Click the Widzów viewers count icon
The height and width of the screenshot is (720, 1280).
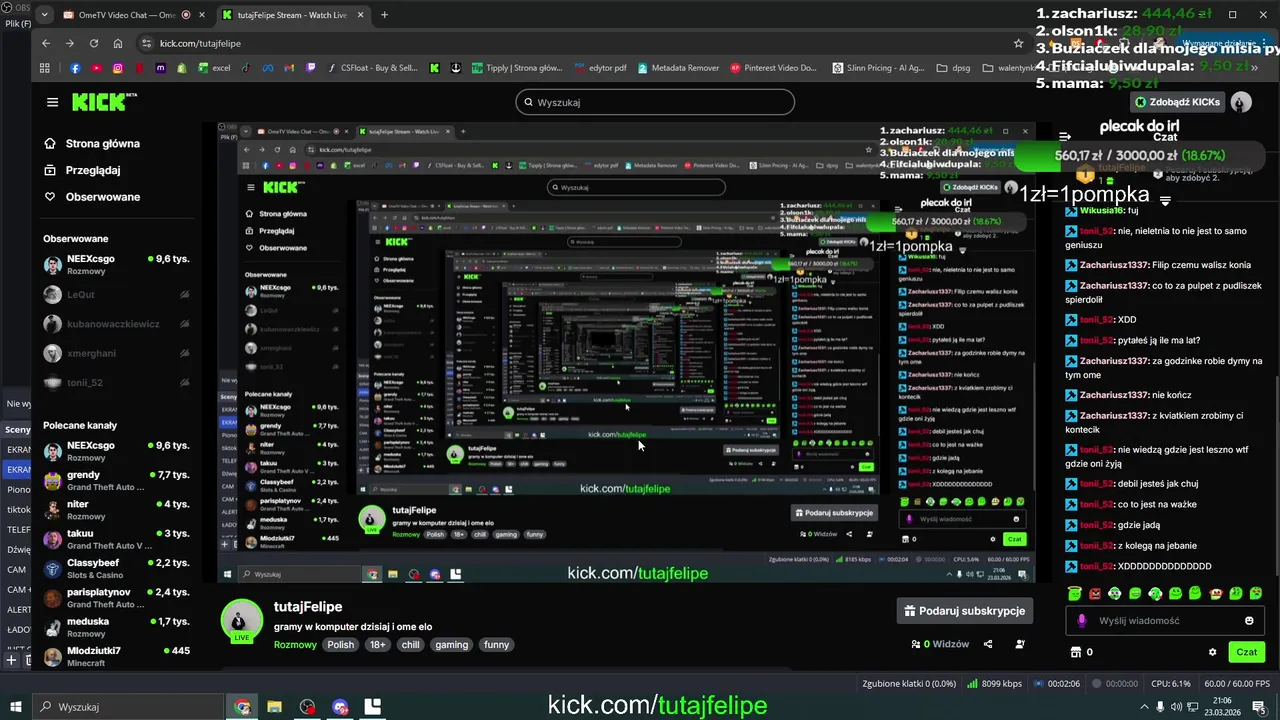[916, 645]
